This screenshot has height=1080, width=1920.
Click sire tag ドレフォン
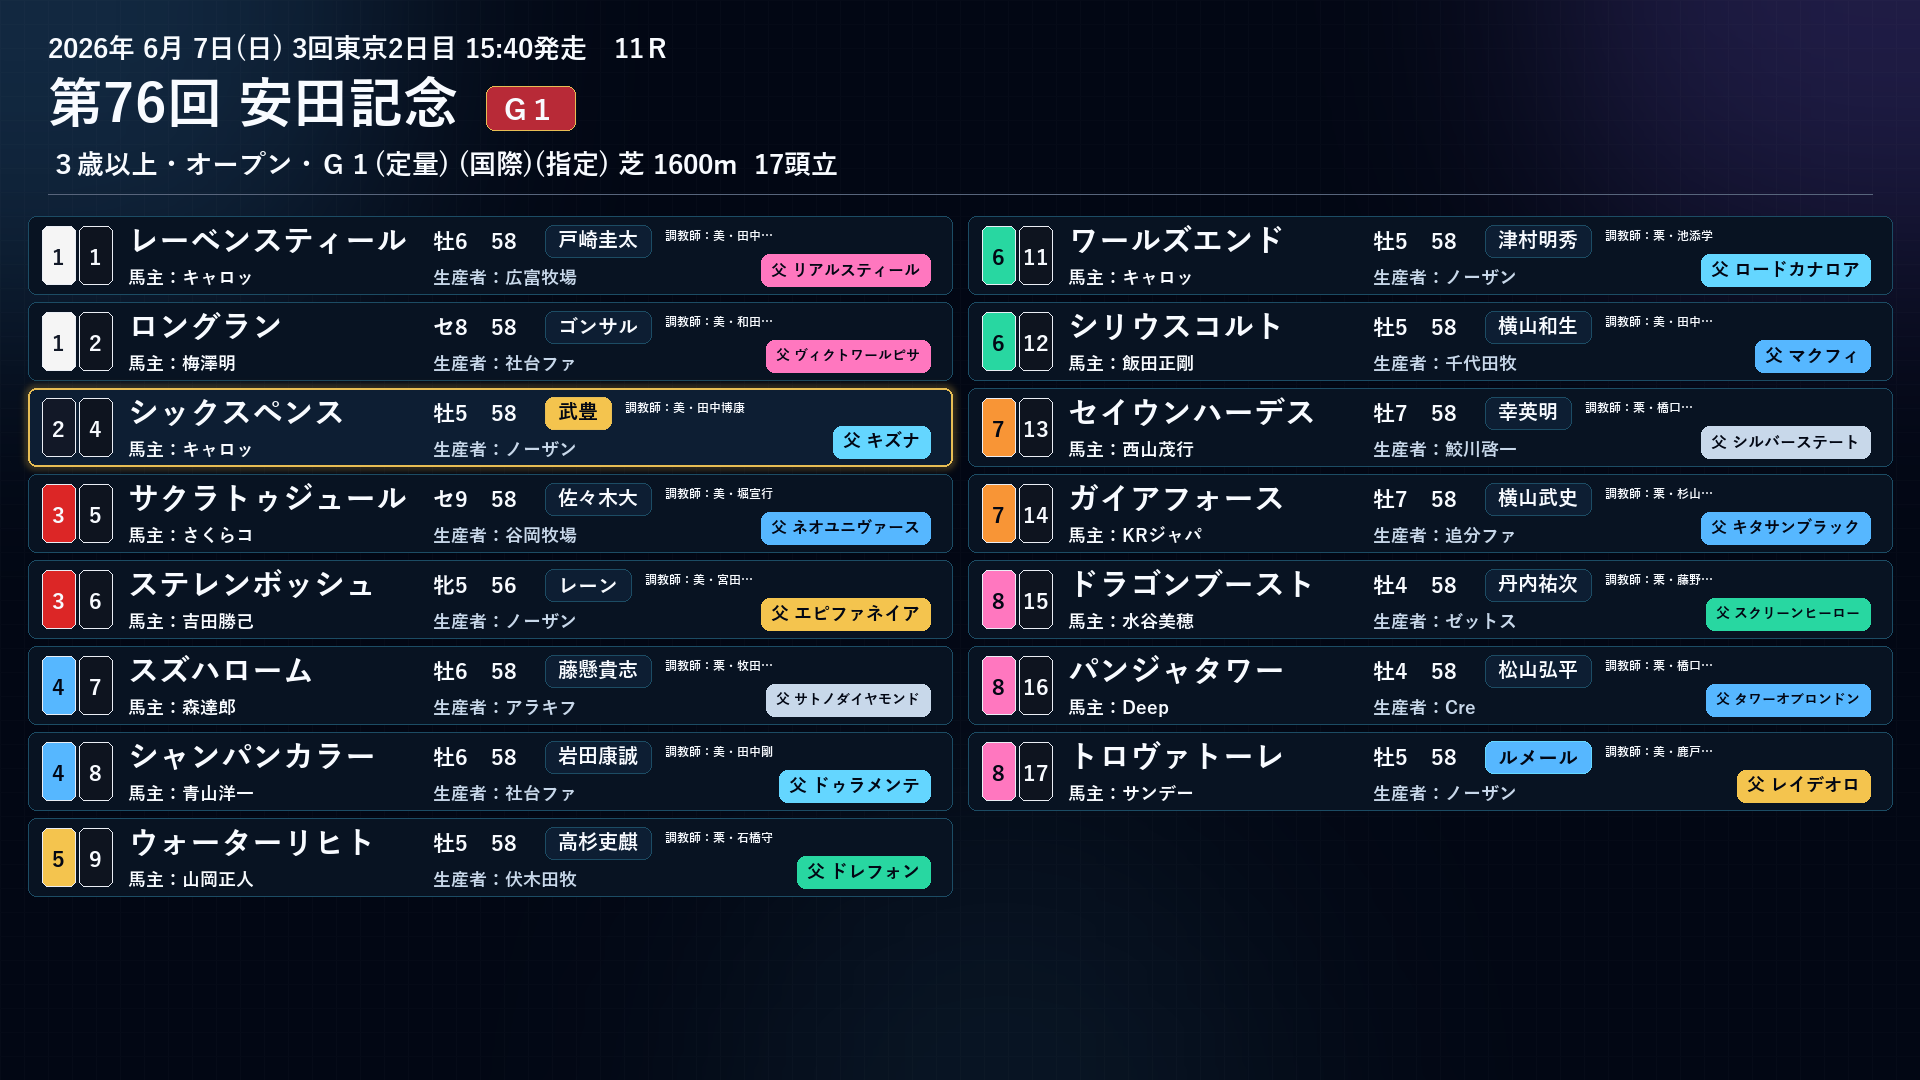click(x=864, y=872)
